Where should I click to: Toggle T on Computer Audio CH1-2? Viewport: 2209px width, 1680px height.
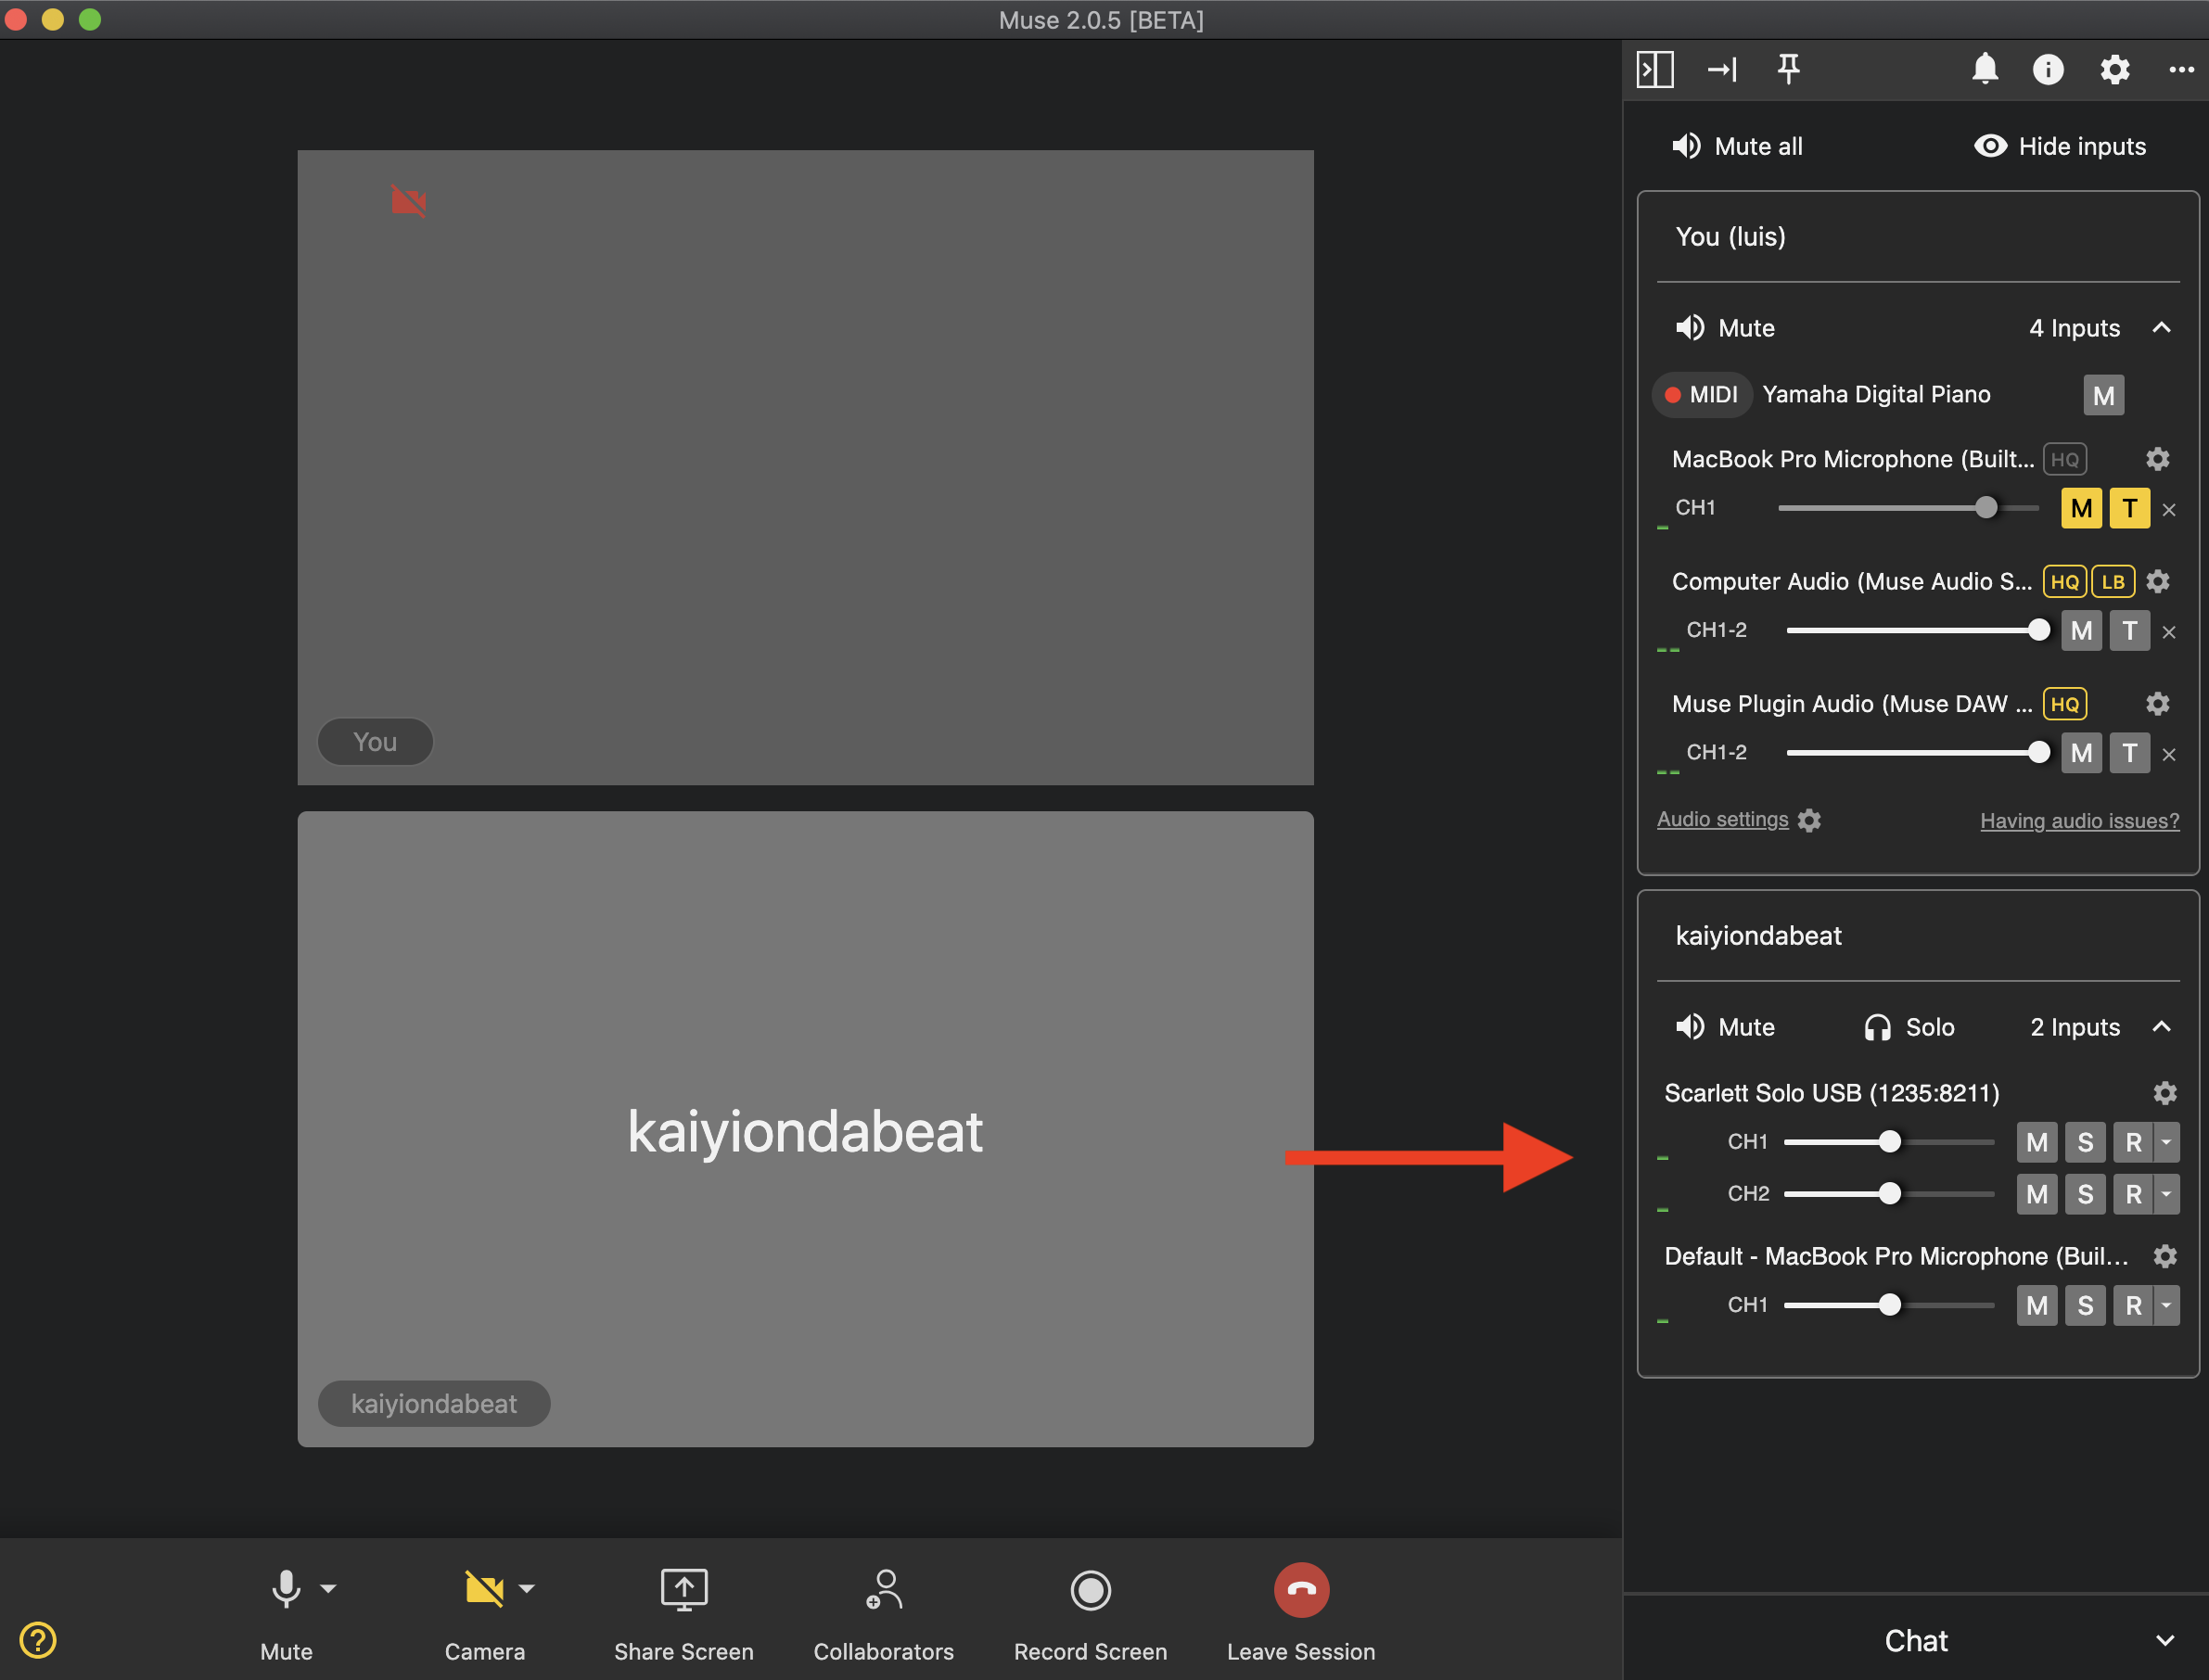point(2130,631)
